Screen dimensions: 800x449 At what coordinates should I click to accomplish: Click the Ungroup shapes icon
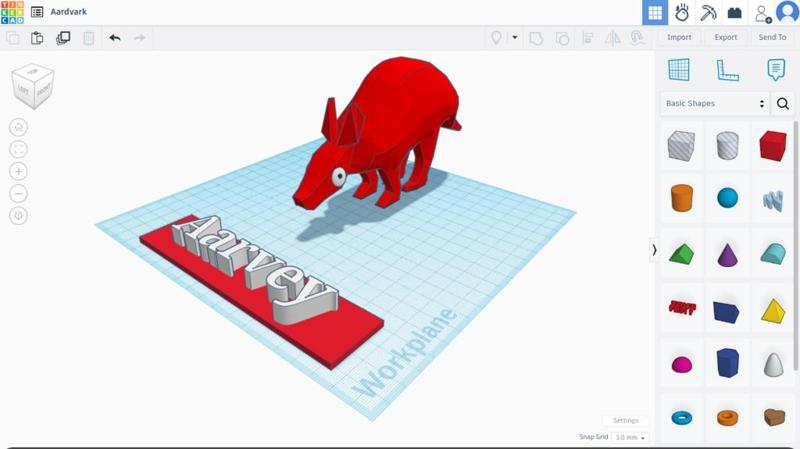pos(562,38)
